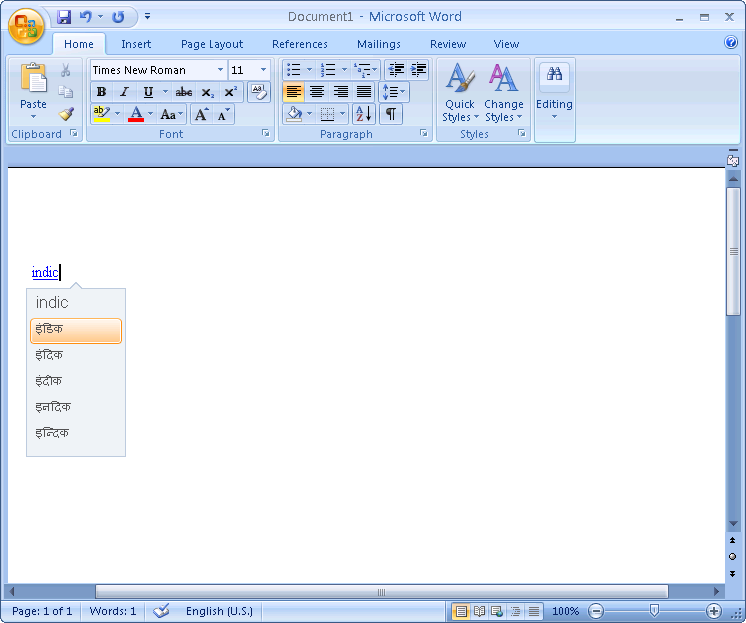The height and width of the screenshot is (623, 746).
Task: Open underline style dropdown arrow
Action: point(165,91)
